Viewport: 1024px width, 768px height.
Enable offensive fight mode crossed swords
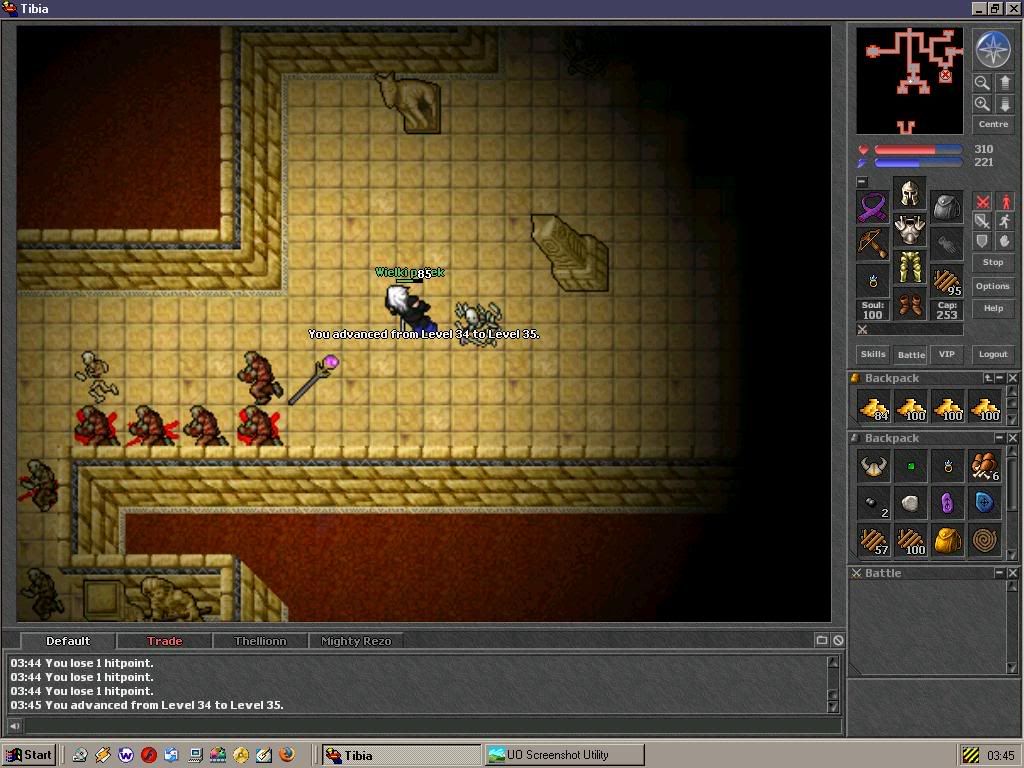(982, 202)
